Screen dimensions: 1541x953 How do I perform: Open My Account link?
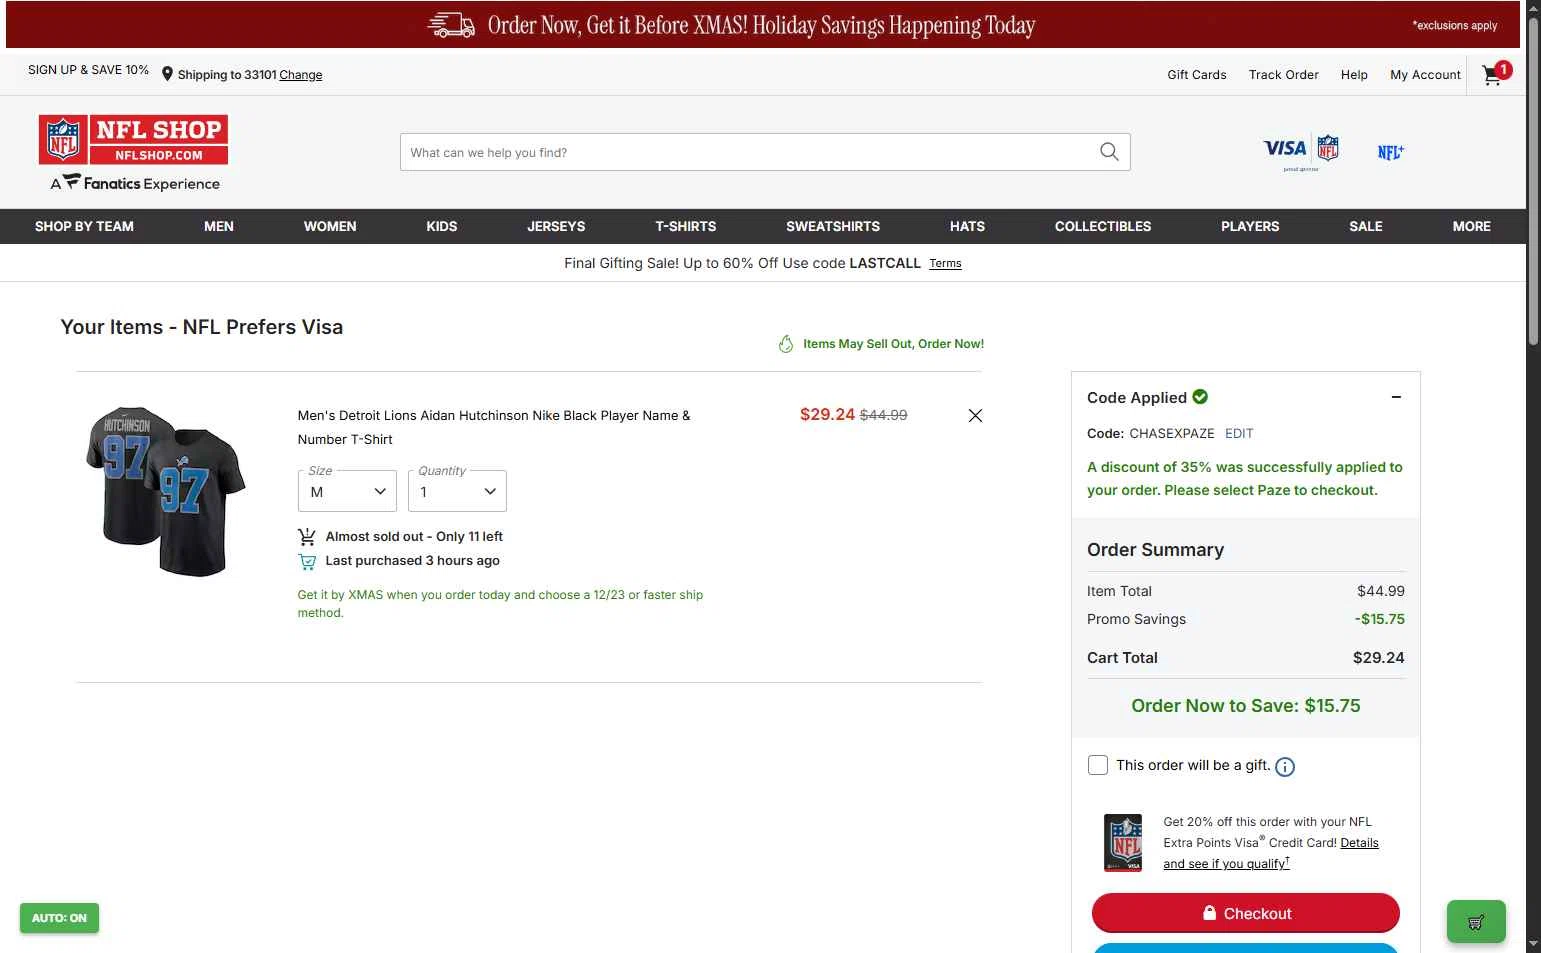point(1426,75)
